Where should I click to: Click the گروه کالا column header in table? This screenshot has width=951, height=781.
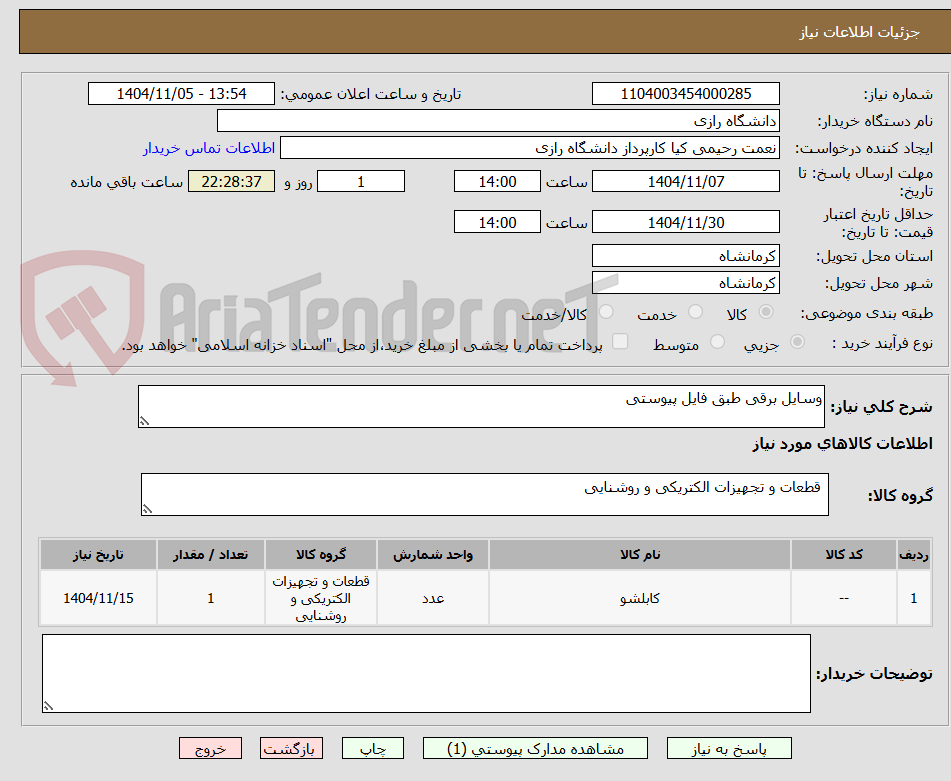pyautogui.click(x=321, y=555)
